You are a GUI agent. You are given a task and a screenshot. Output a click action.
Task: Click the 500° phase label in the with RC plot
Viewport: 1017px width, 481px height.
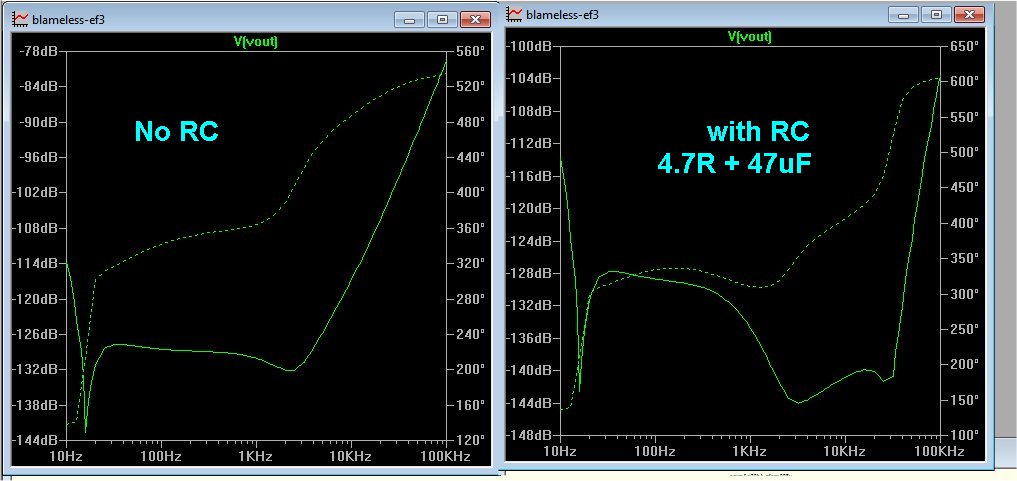coord(965,152)
